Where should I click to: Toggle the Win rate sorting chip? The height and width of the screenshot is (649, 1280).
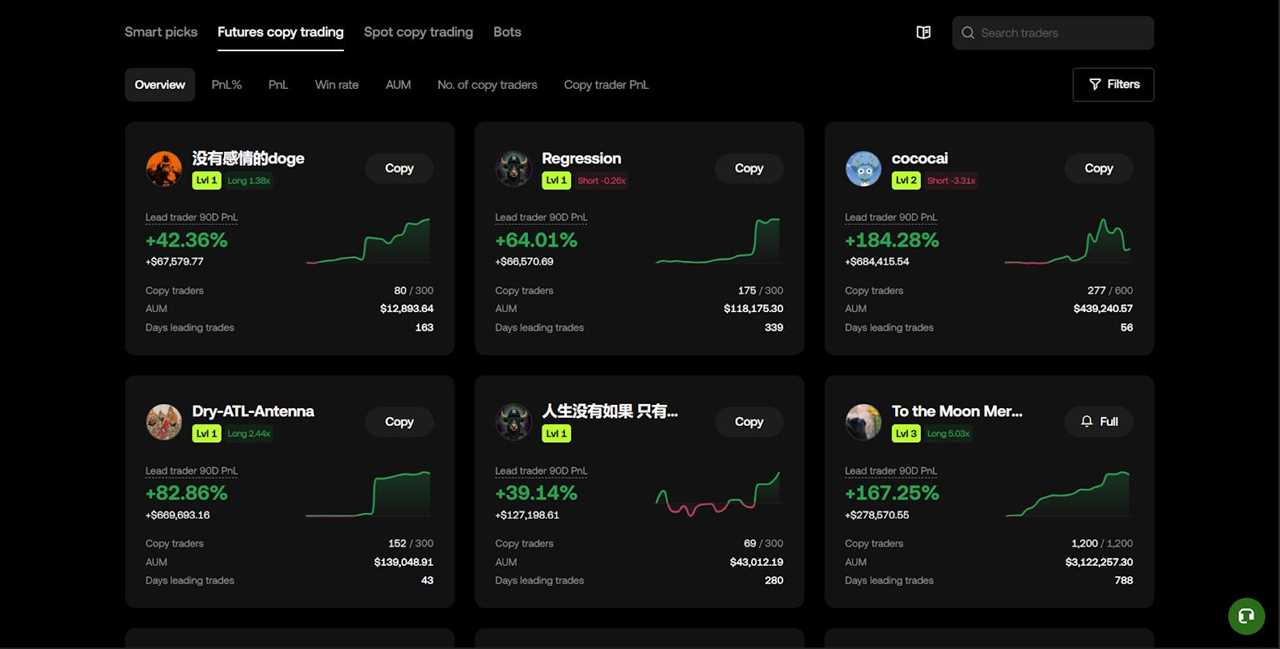coord(336,84)
